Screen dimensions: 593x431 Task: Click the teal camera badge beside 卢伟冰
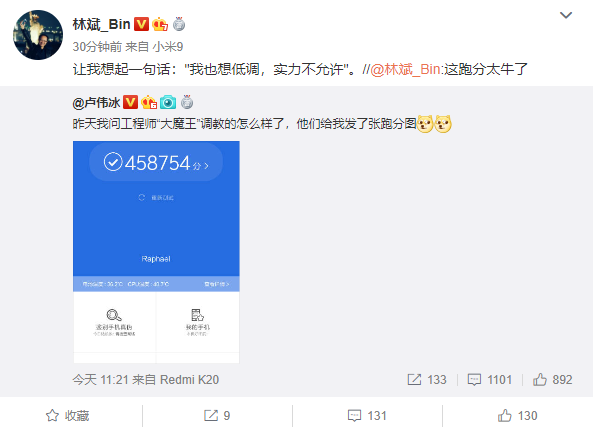coord(168,102)
